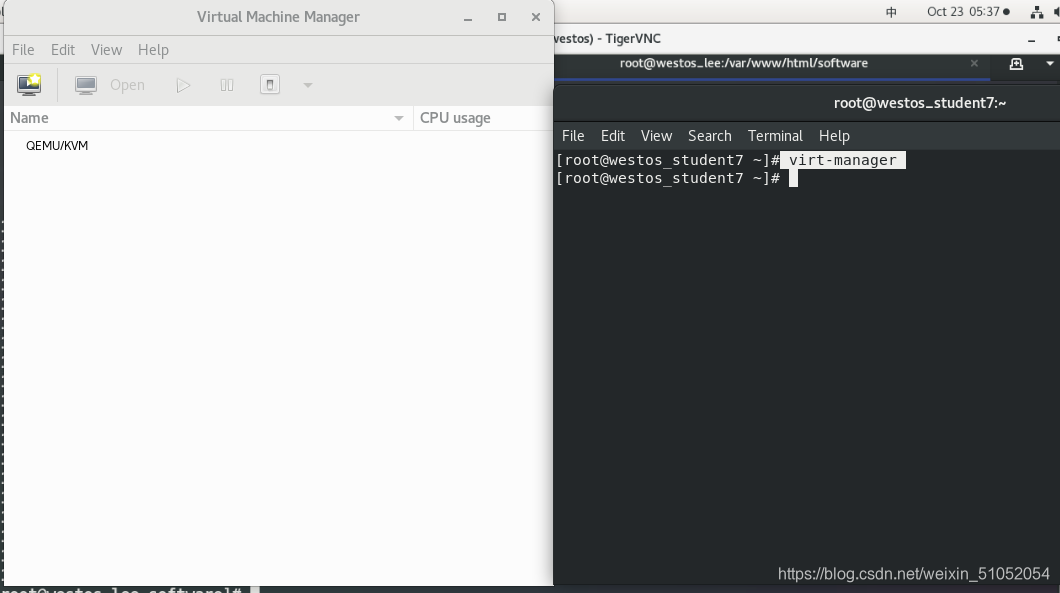Image resolution: width=1060 pixels, height=593 pixels.
Task: Pause the virtual machine button
Action: click(226, 85)
